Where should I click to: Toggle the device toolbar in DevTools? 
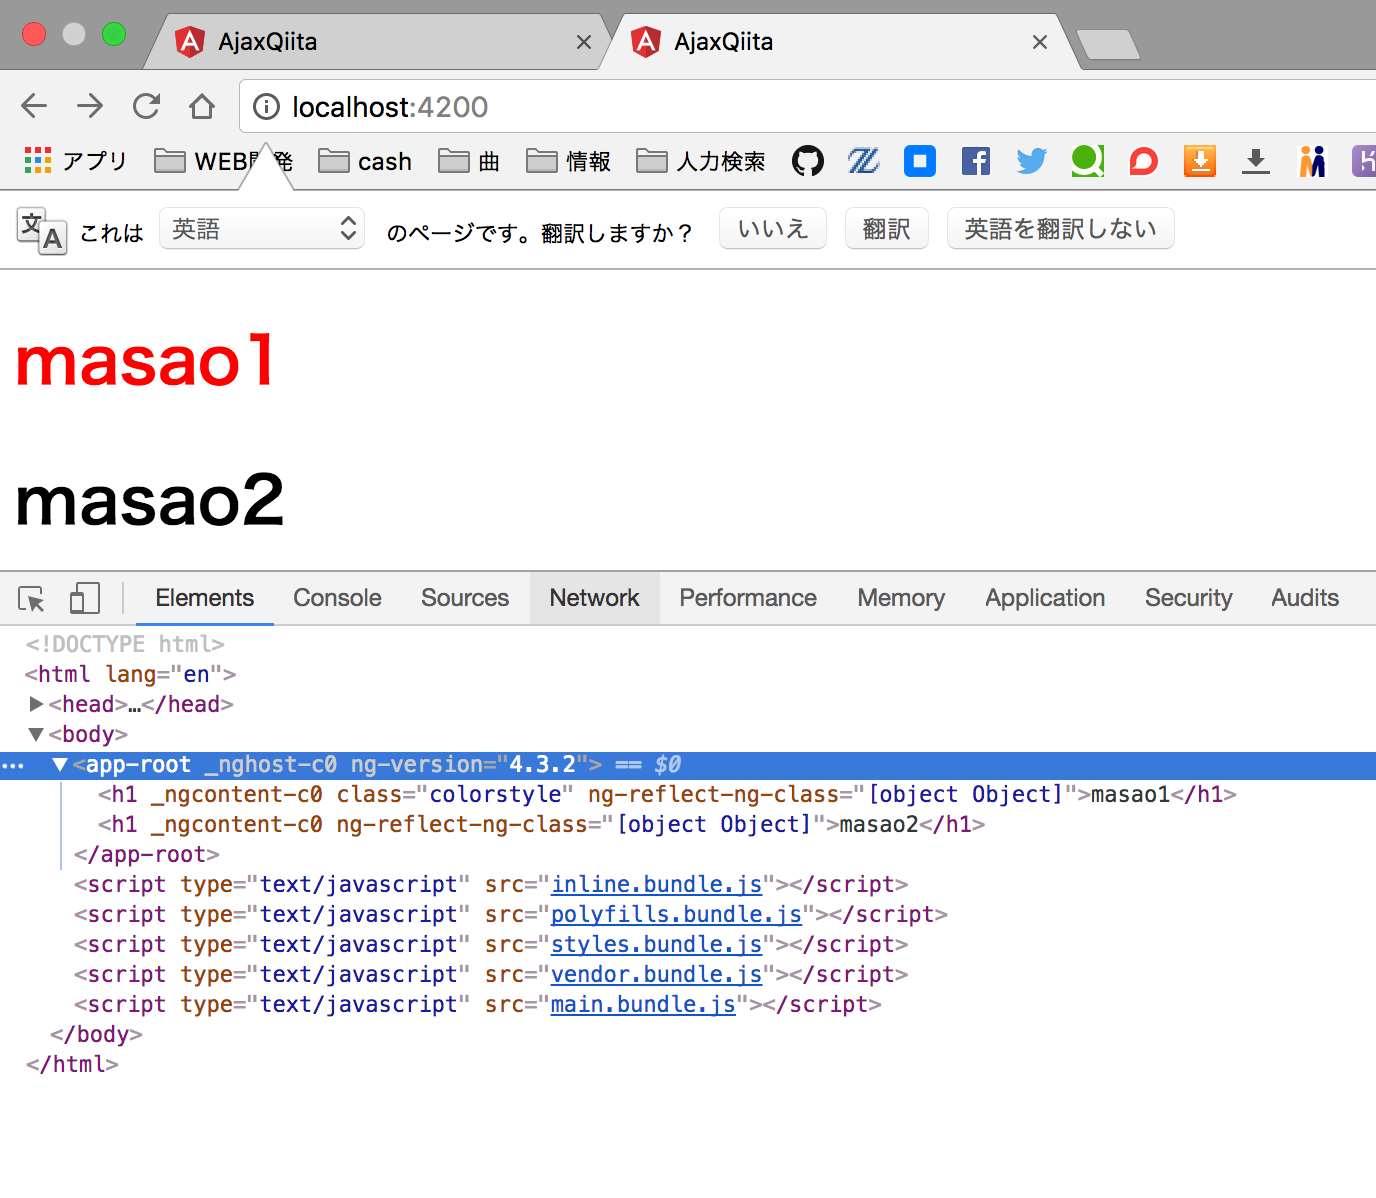point(84,597)
